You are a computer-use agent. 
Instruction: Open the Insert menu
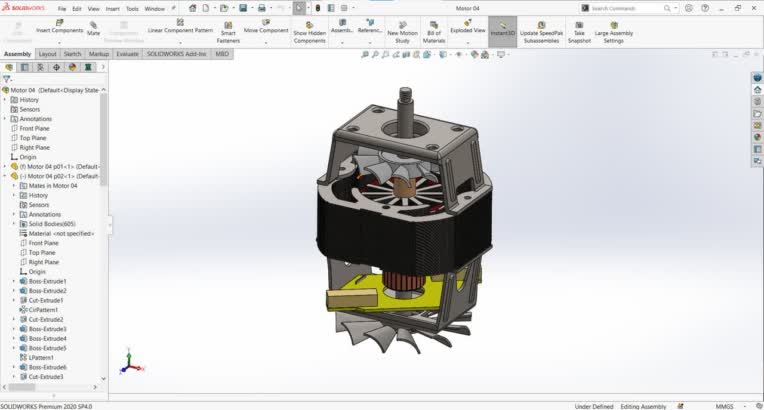point(113,9)
